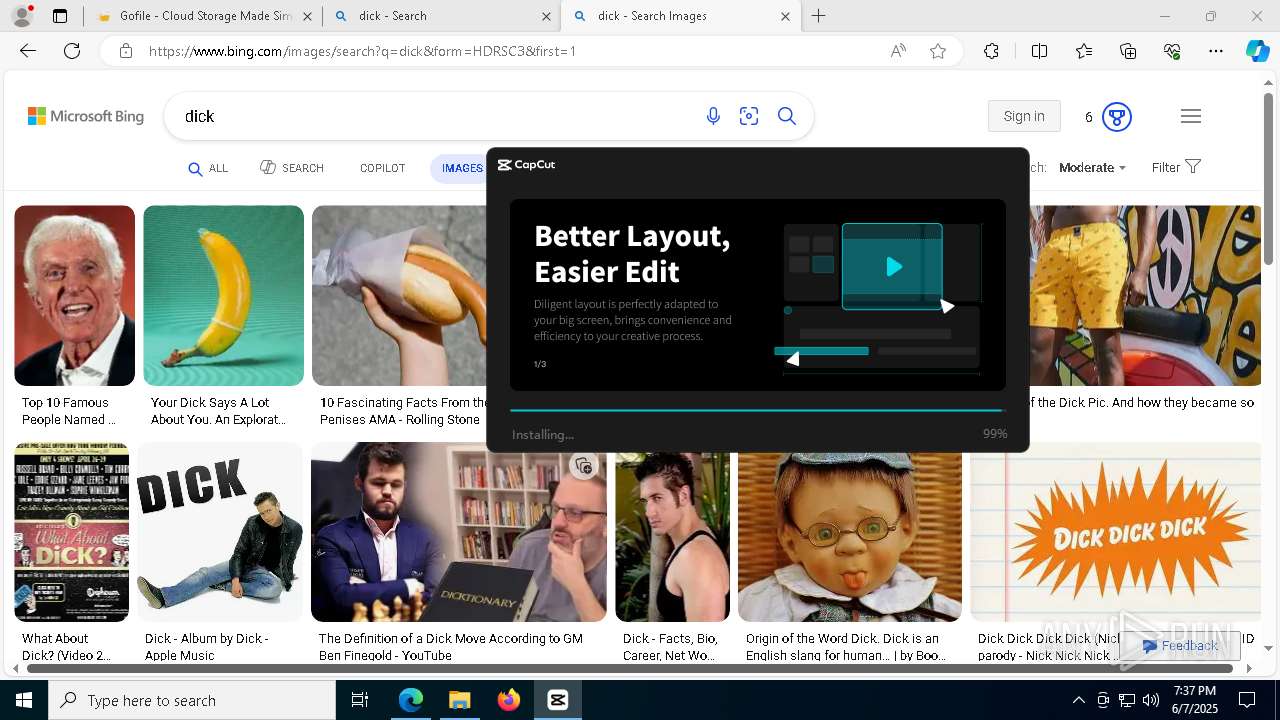This screenshot has width=1280, height=720.
Task: Open visual search camera icon
Action: pyautogui.click(x=749, y=116)
